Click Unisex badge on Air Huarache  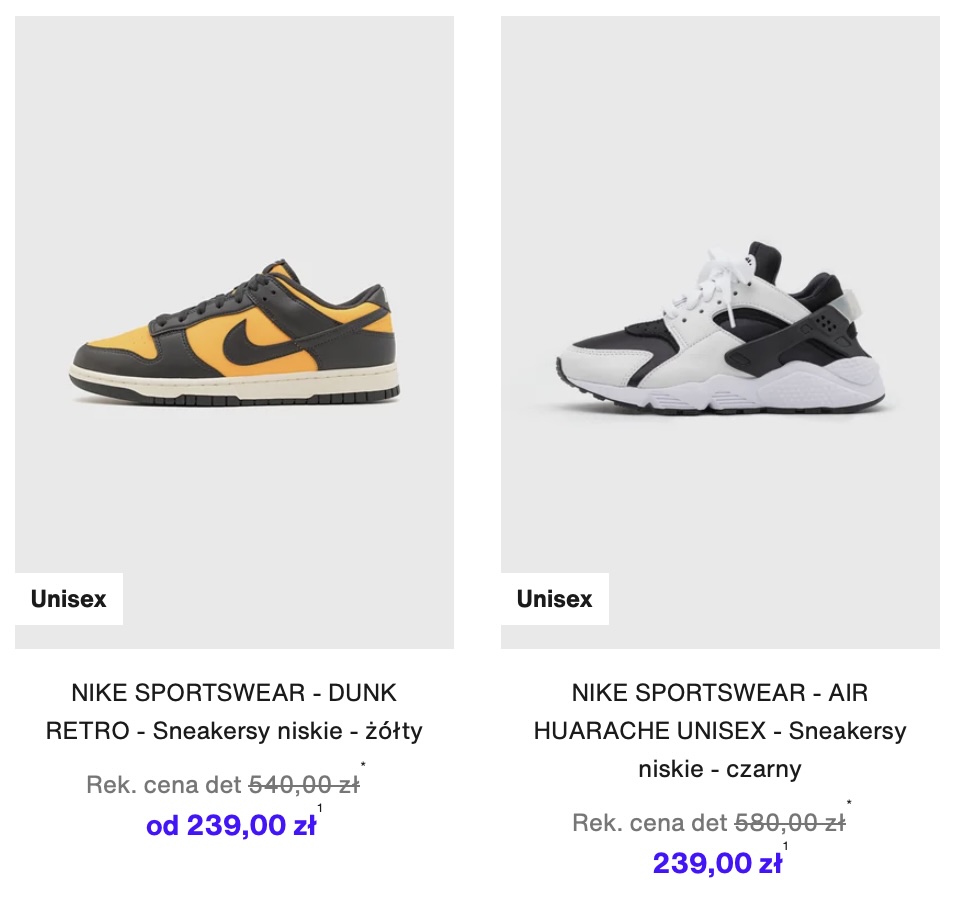pos(555,599)
